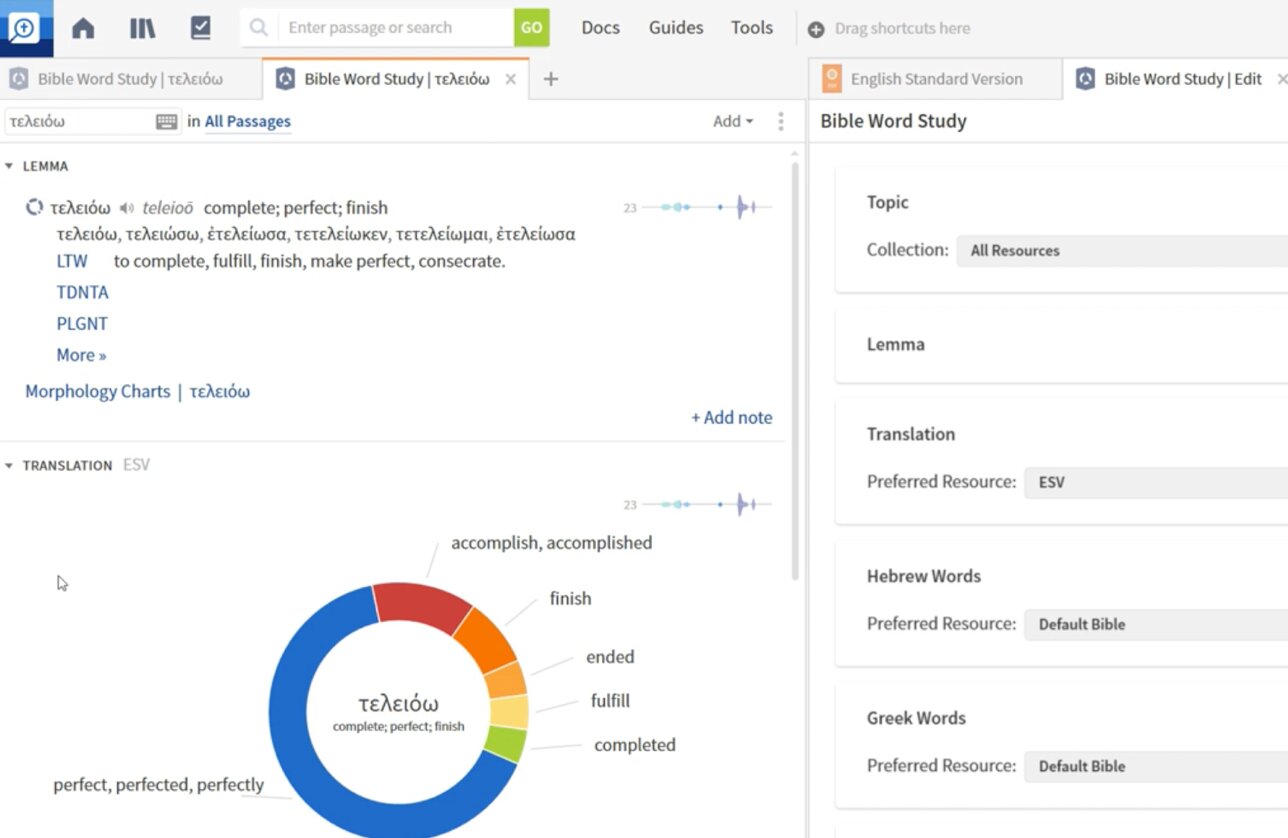Image resolution: width=1288 pixels, height=838 pixels.
Task: Click the English Standard Version tab icon
Action: tap(831, 79)
